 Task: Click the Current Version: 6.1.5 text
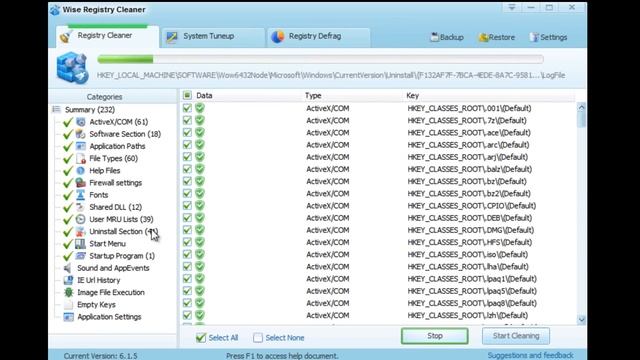click(100, 356)
